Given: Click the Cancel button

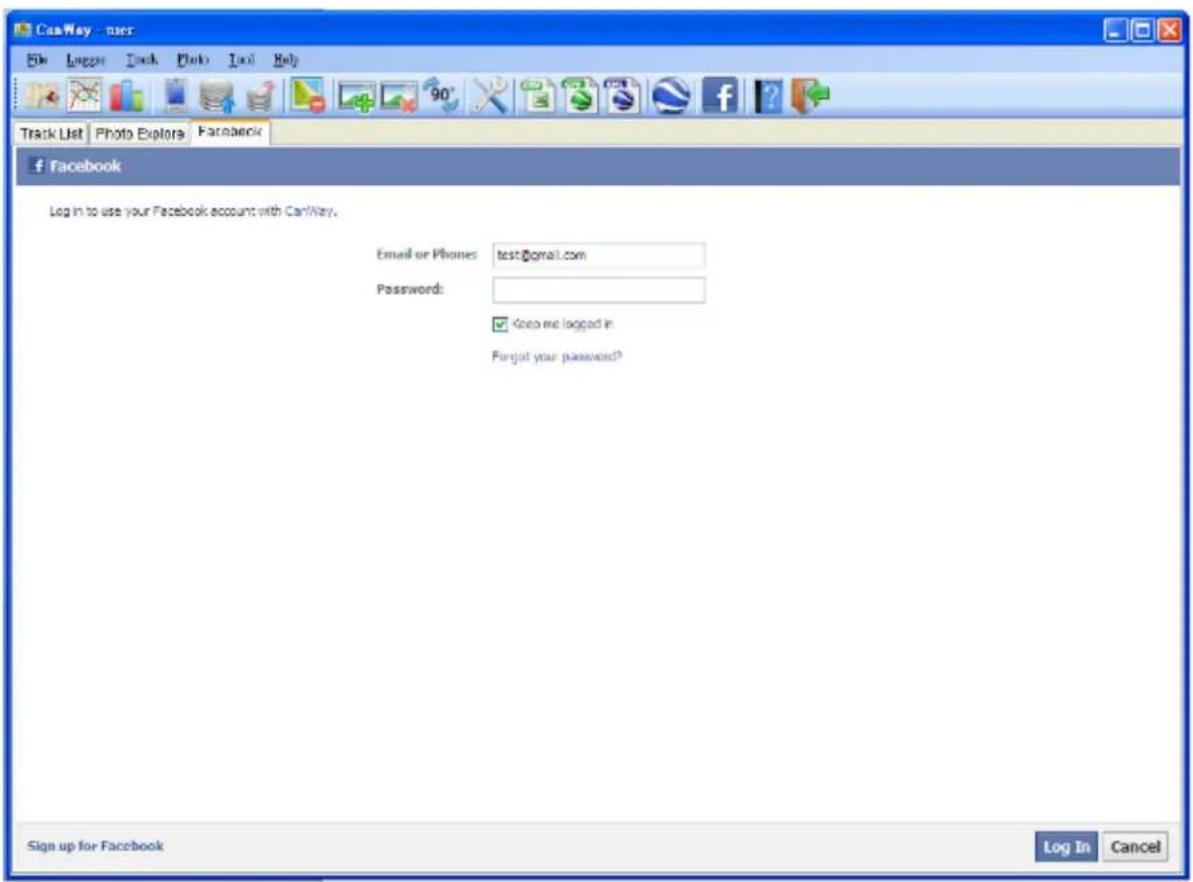Looking at the screenshot, I should pos(1134,846).
